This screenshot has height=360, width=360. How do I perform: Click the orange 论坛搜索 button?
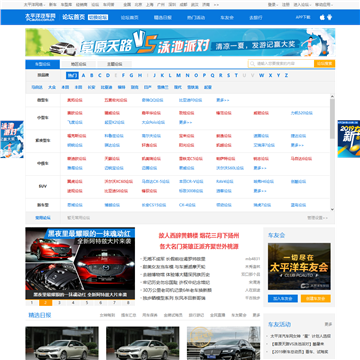tap(324, 64)
